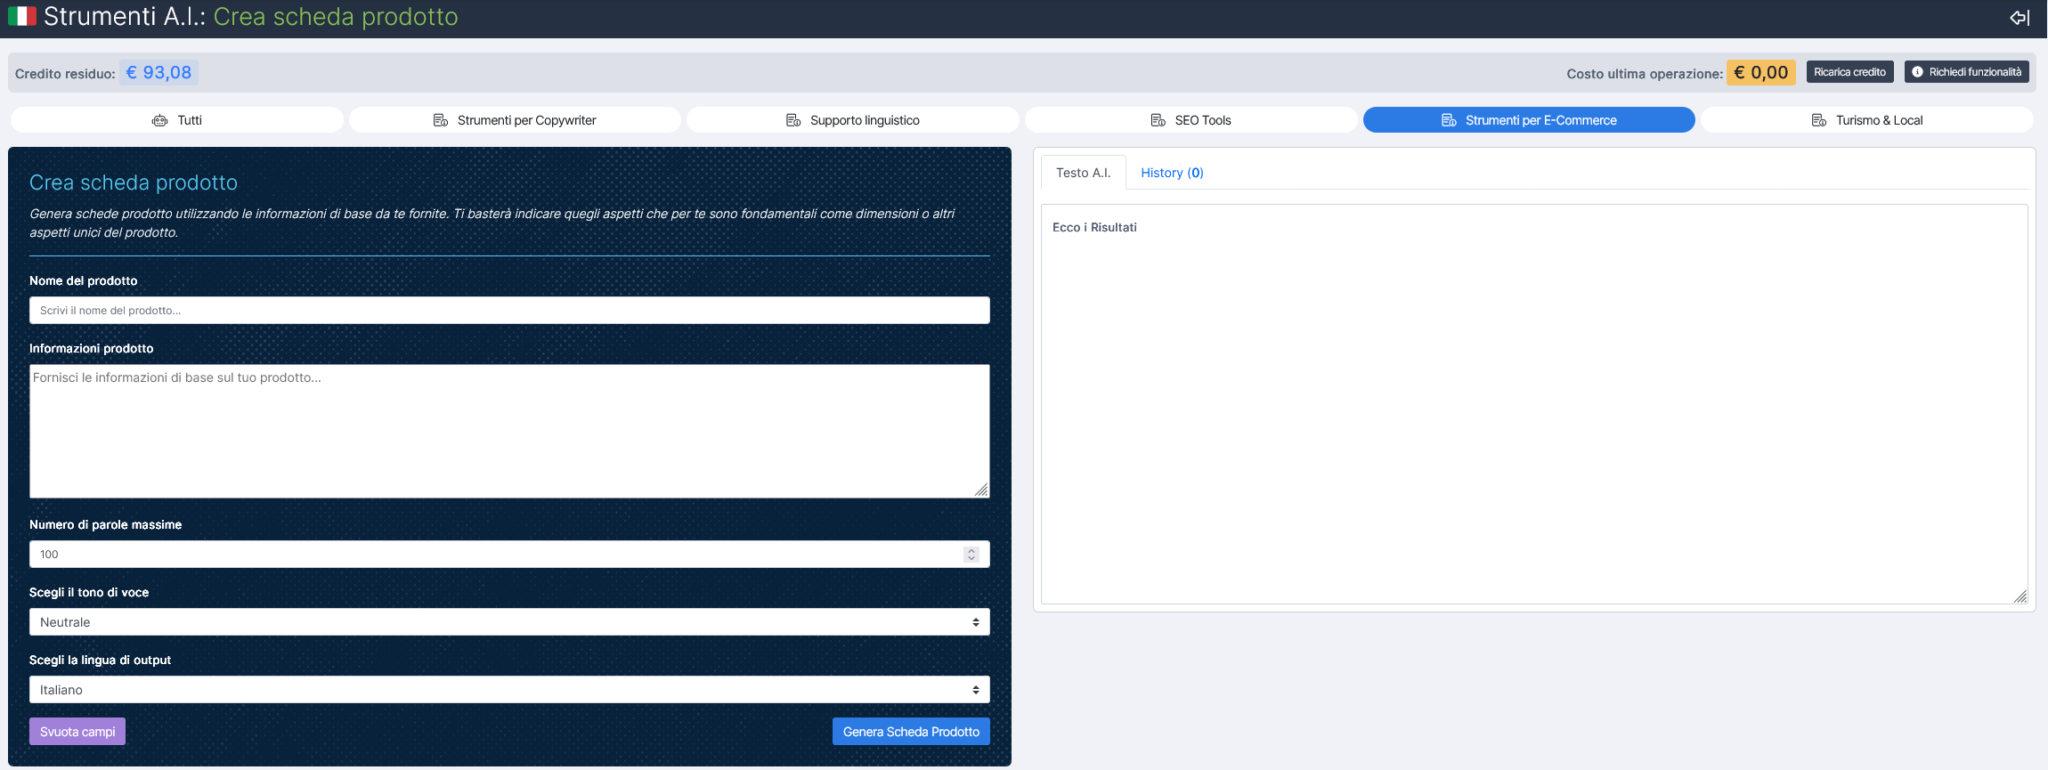Screen dimensions: 2048x770
Task: Click the Italian flag icon
Action: tap(22, 16)
